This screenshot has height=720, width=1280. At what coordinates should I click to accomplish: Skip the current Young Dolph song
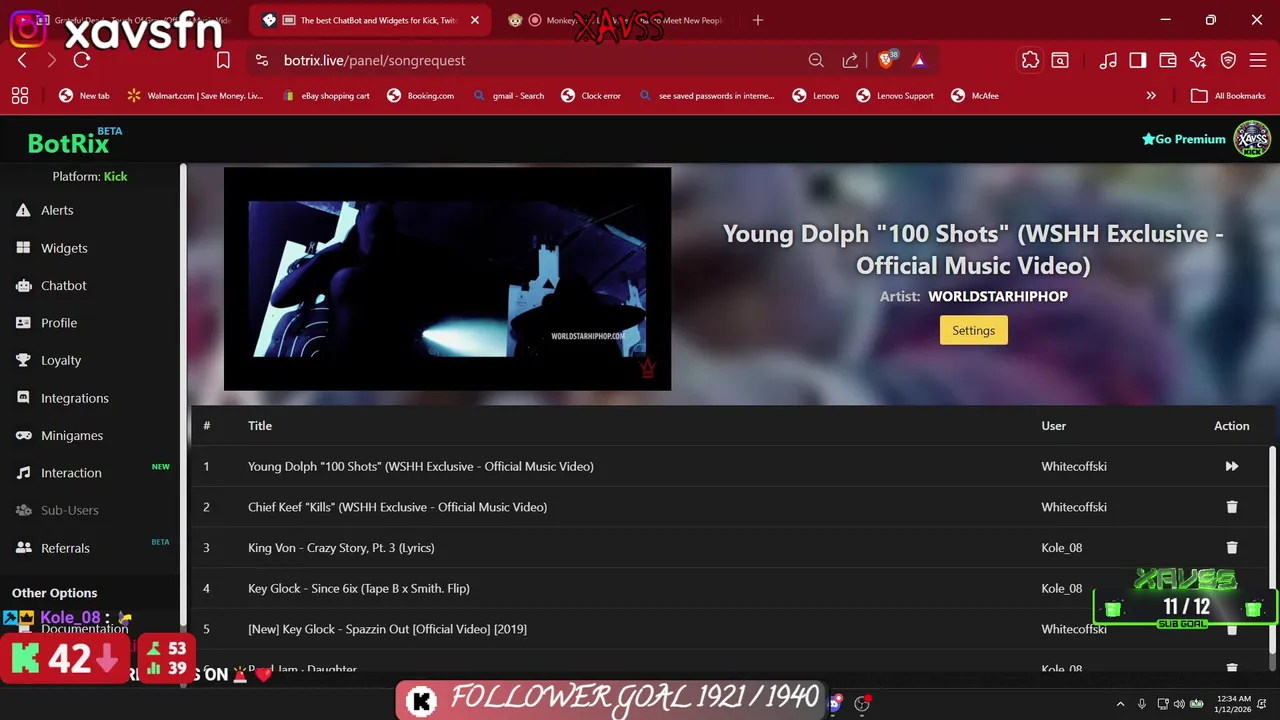1232,466
